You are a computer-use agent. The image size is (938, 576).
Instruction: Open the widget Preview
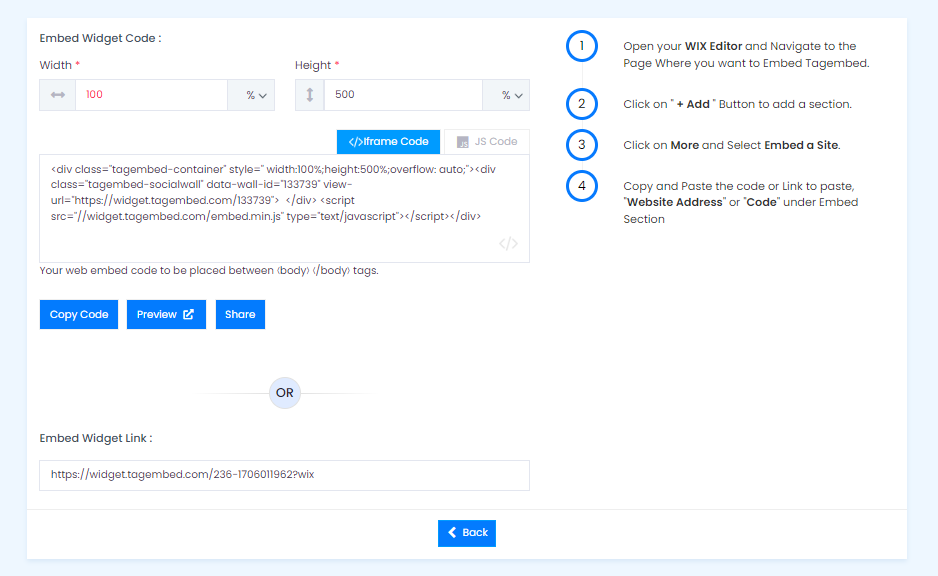166,315
